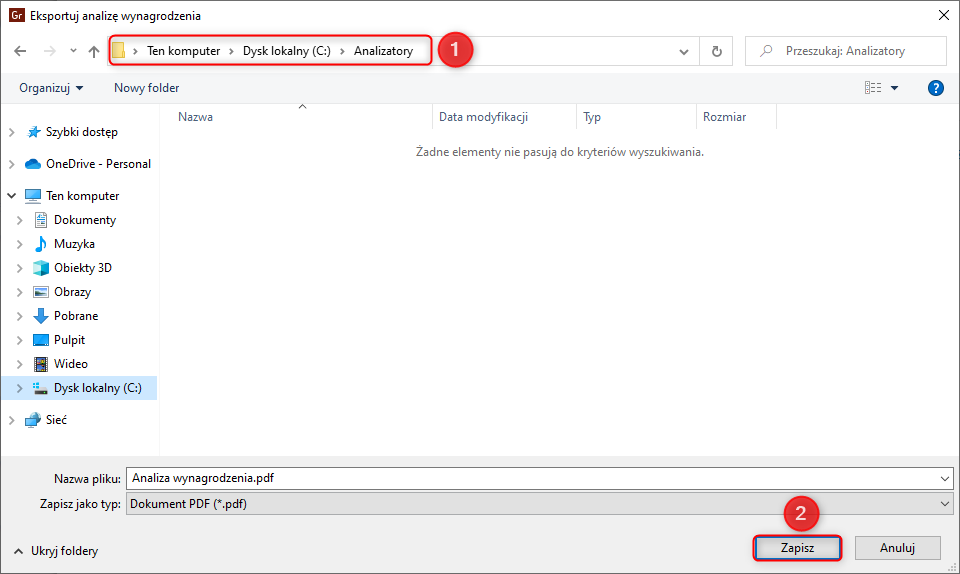960x574 pixels.
Task: Open the Pulpit folder in sidebar
Action: point(69,340)
